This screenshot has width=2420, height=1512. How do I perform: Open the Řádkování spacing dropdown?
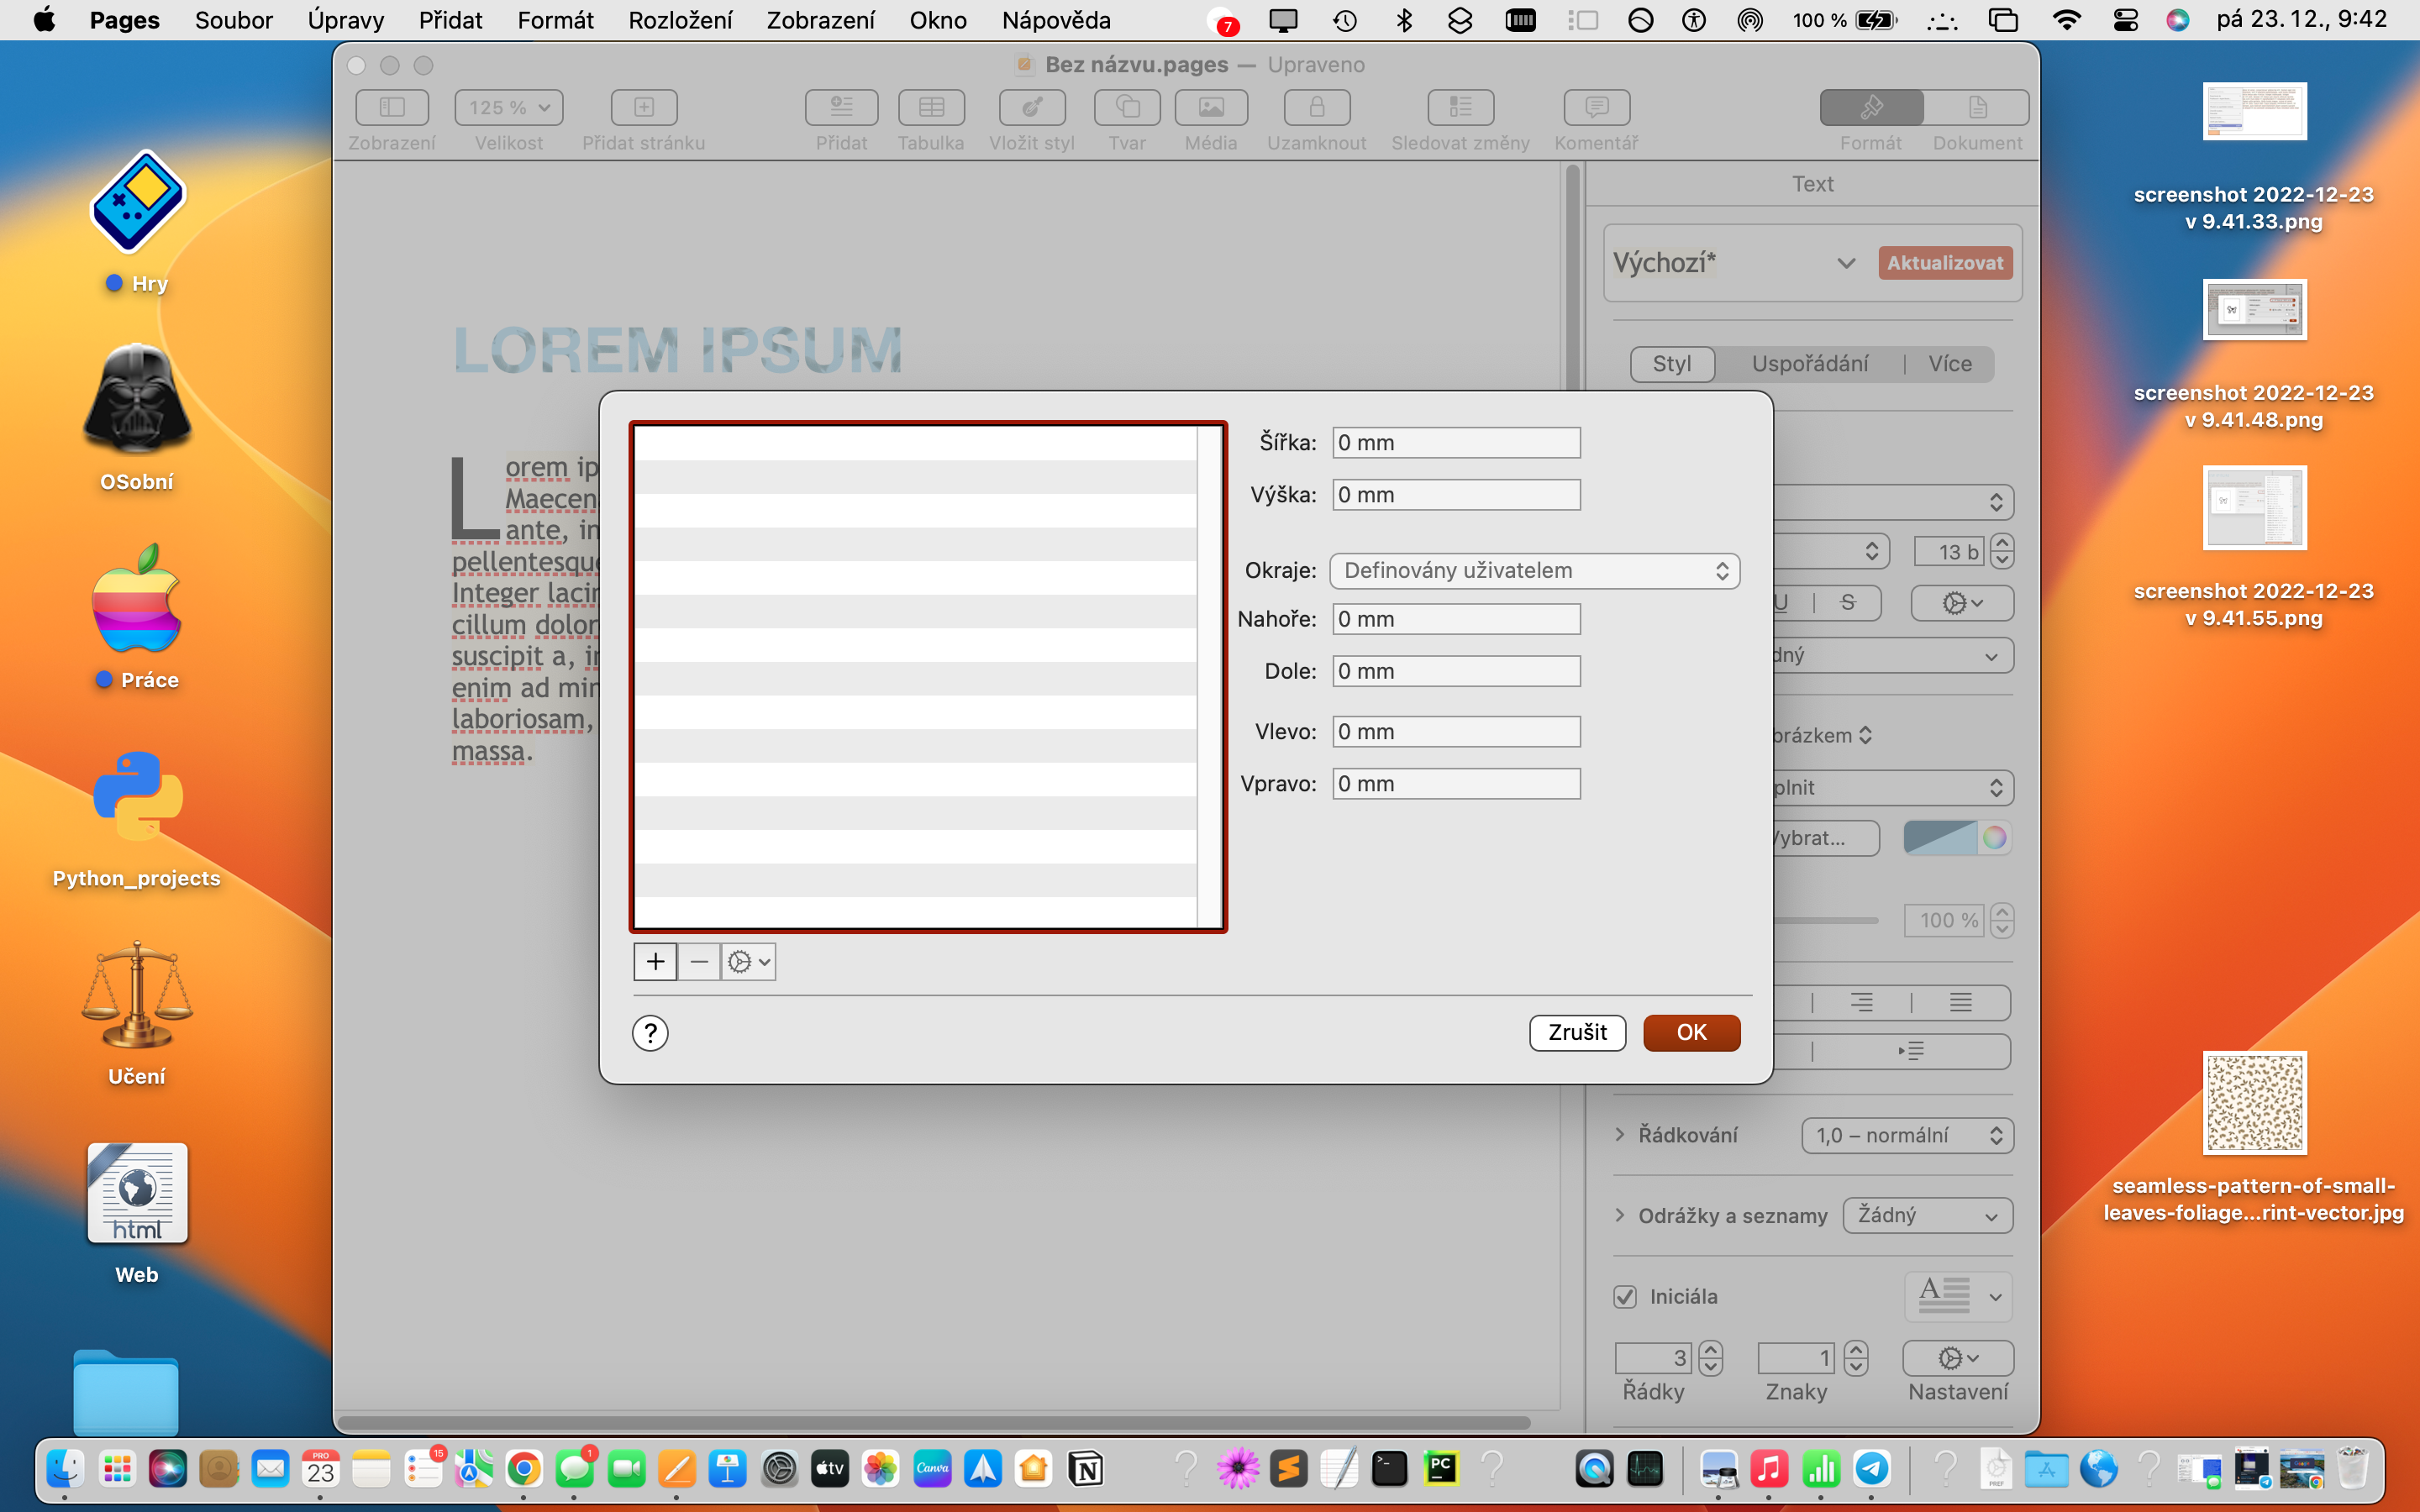coord(1907,1135)
